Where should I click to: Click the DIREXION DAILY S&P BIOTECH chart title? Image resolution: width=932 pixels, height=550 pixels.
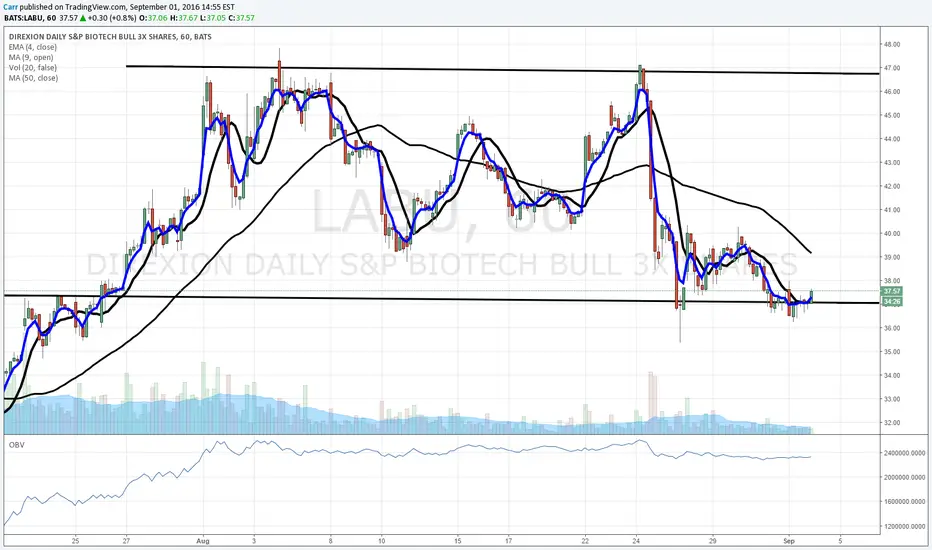point(110,37)
